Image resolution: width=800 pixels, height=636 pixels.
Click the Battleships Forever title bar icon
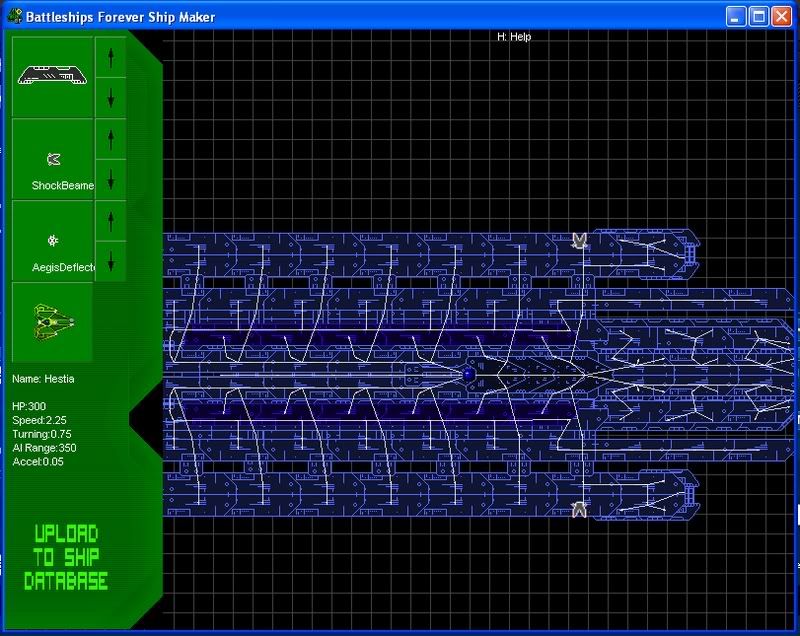[x=15, y=16]
